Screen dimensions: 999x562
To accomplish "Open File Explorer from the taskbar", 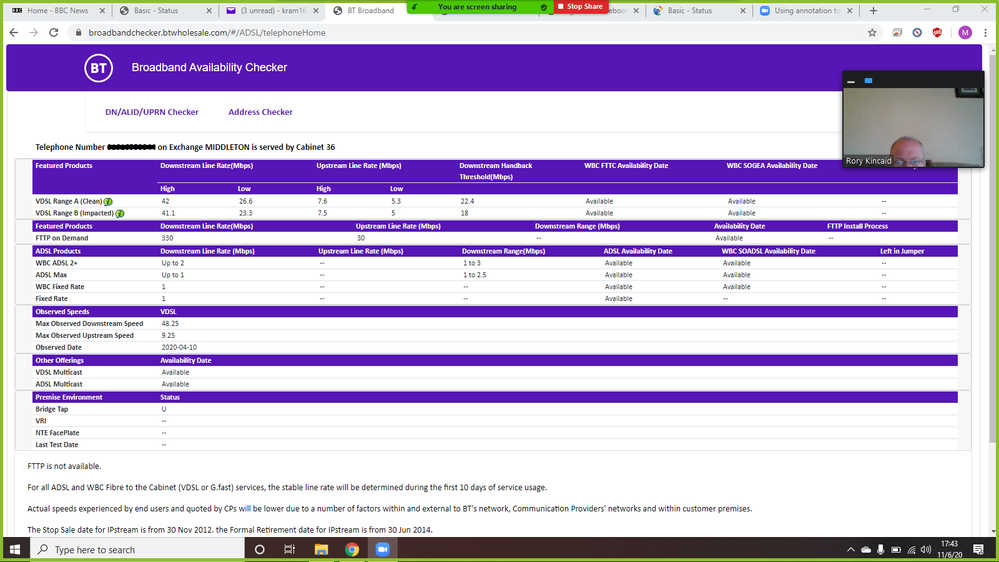I will coord(321,550).
